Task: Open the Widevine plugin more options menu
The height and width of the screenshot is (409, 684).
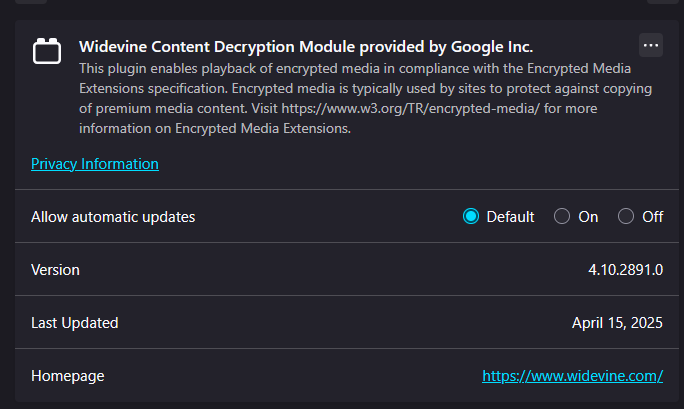Action: (x=651, y=45)
